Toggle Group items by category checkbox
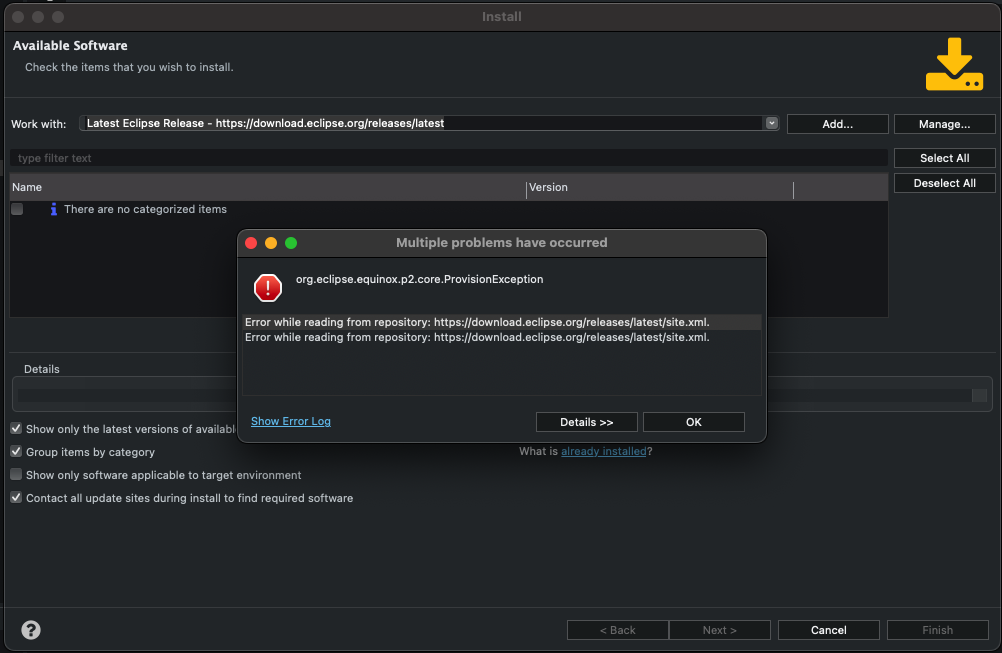This screenshot has height=653, width=1002. (x=17, y=452)
